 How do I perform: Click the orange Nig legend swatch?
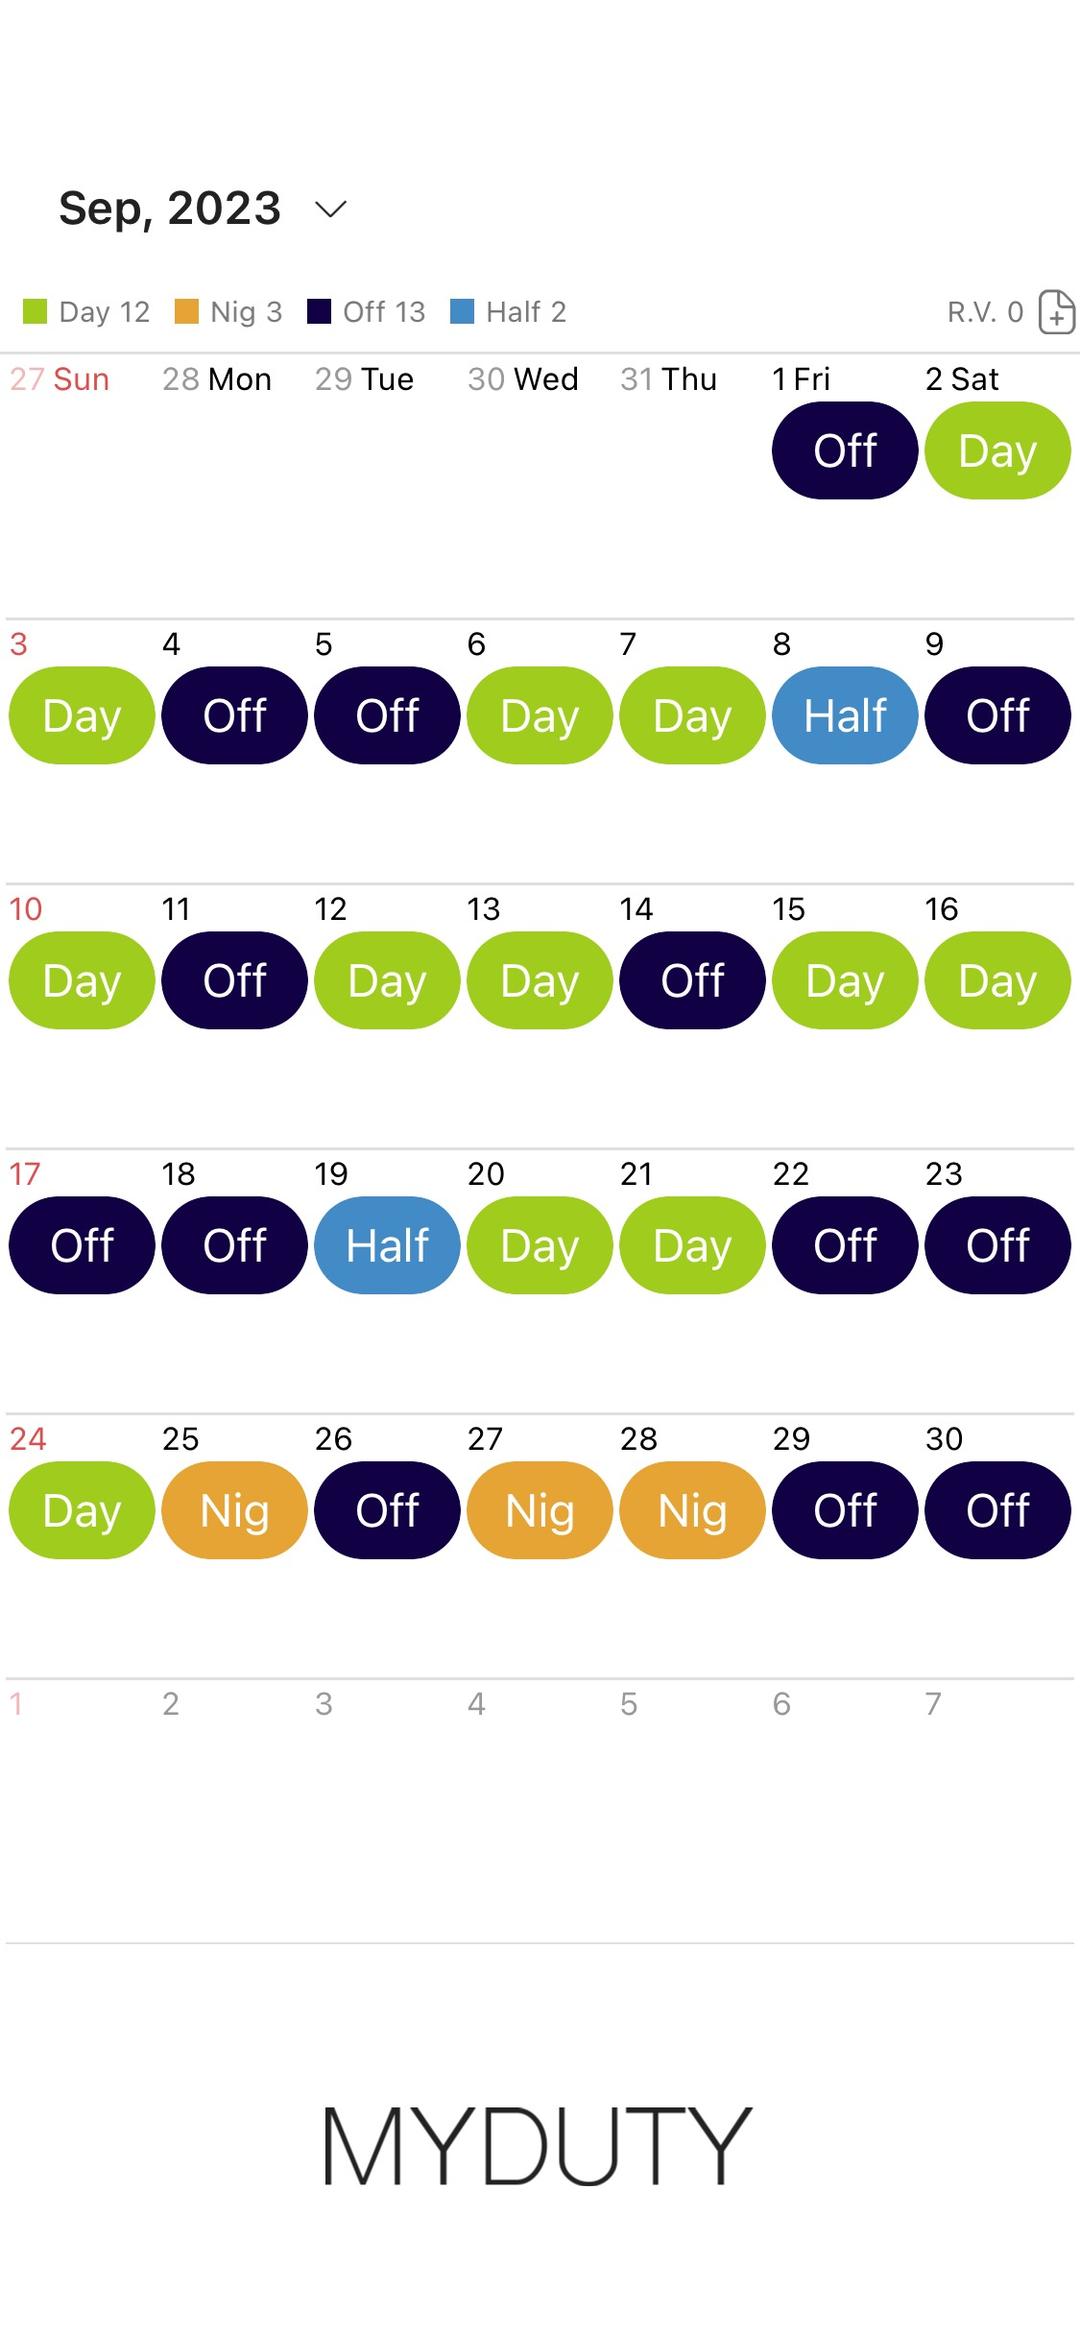(x=186, y=312)
